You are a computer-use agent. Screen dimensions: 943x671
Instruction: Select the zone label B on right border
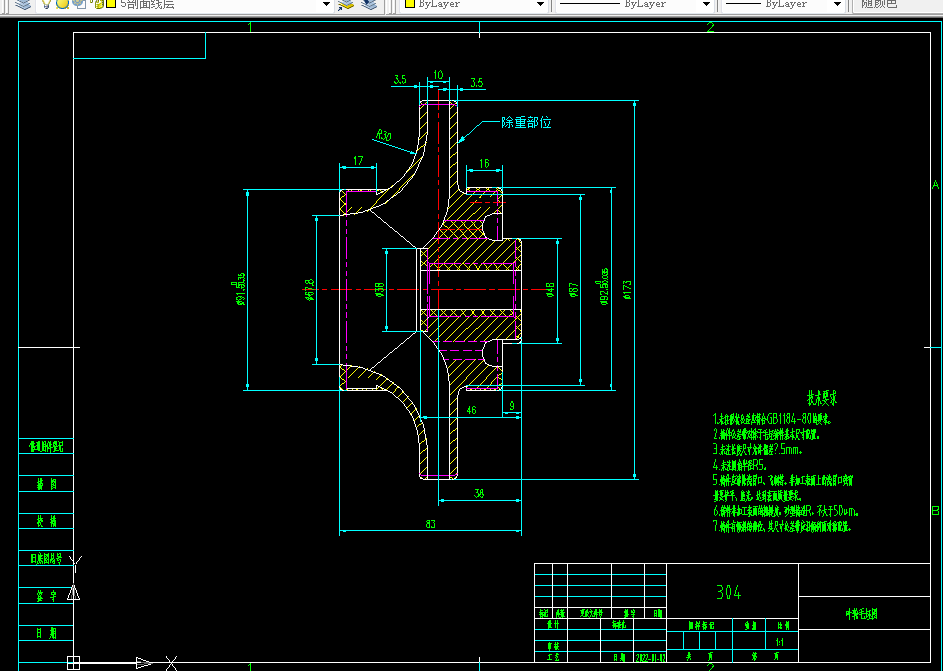click(x=935, y=510)
